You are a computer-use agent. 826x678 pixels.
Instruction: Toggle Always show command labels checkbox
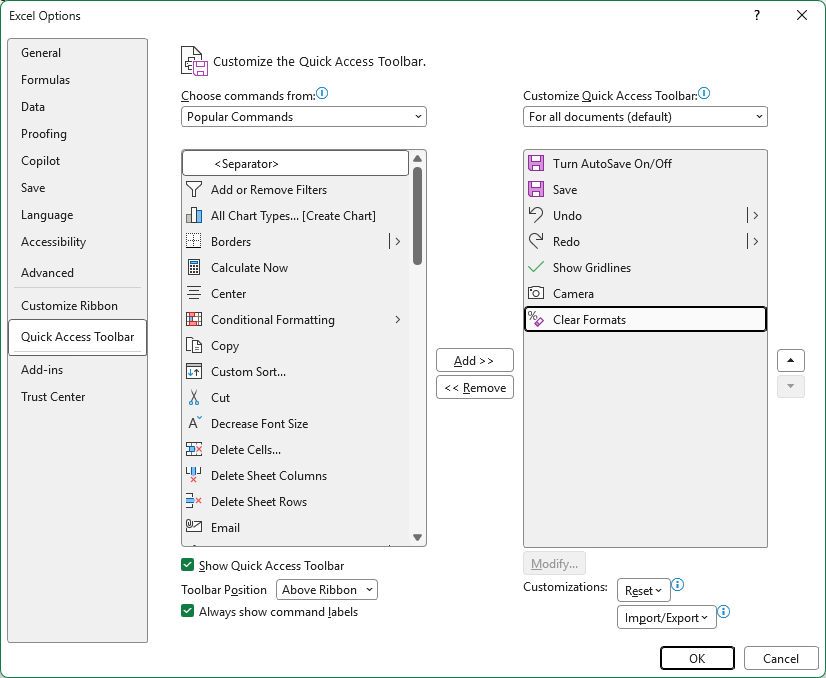pos(188,611)
